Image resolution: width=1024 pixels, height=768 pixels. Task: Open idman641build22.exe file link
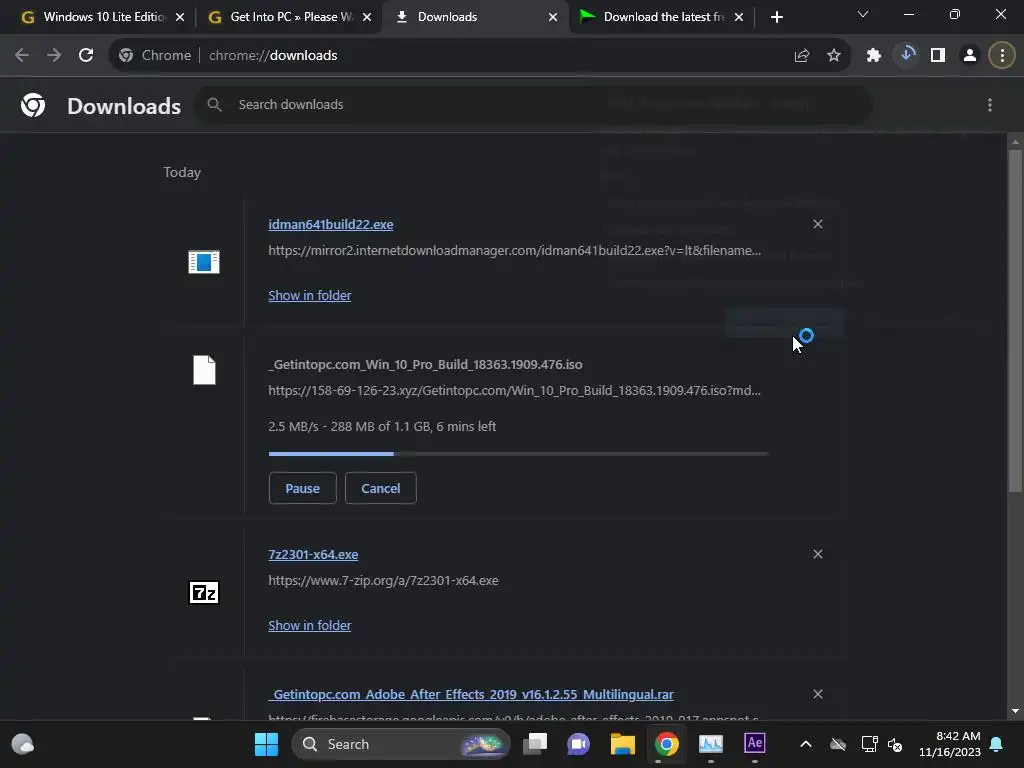click(x=330, y=224)
